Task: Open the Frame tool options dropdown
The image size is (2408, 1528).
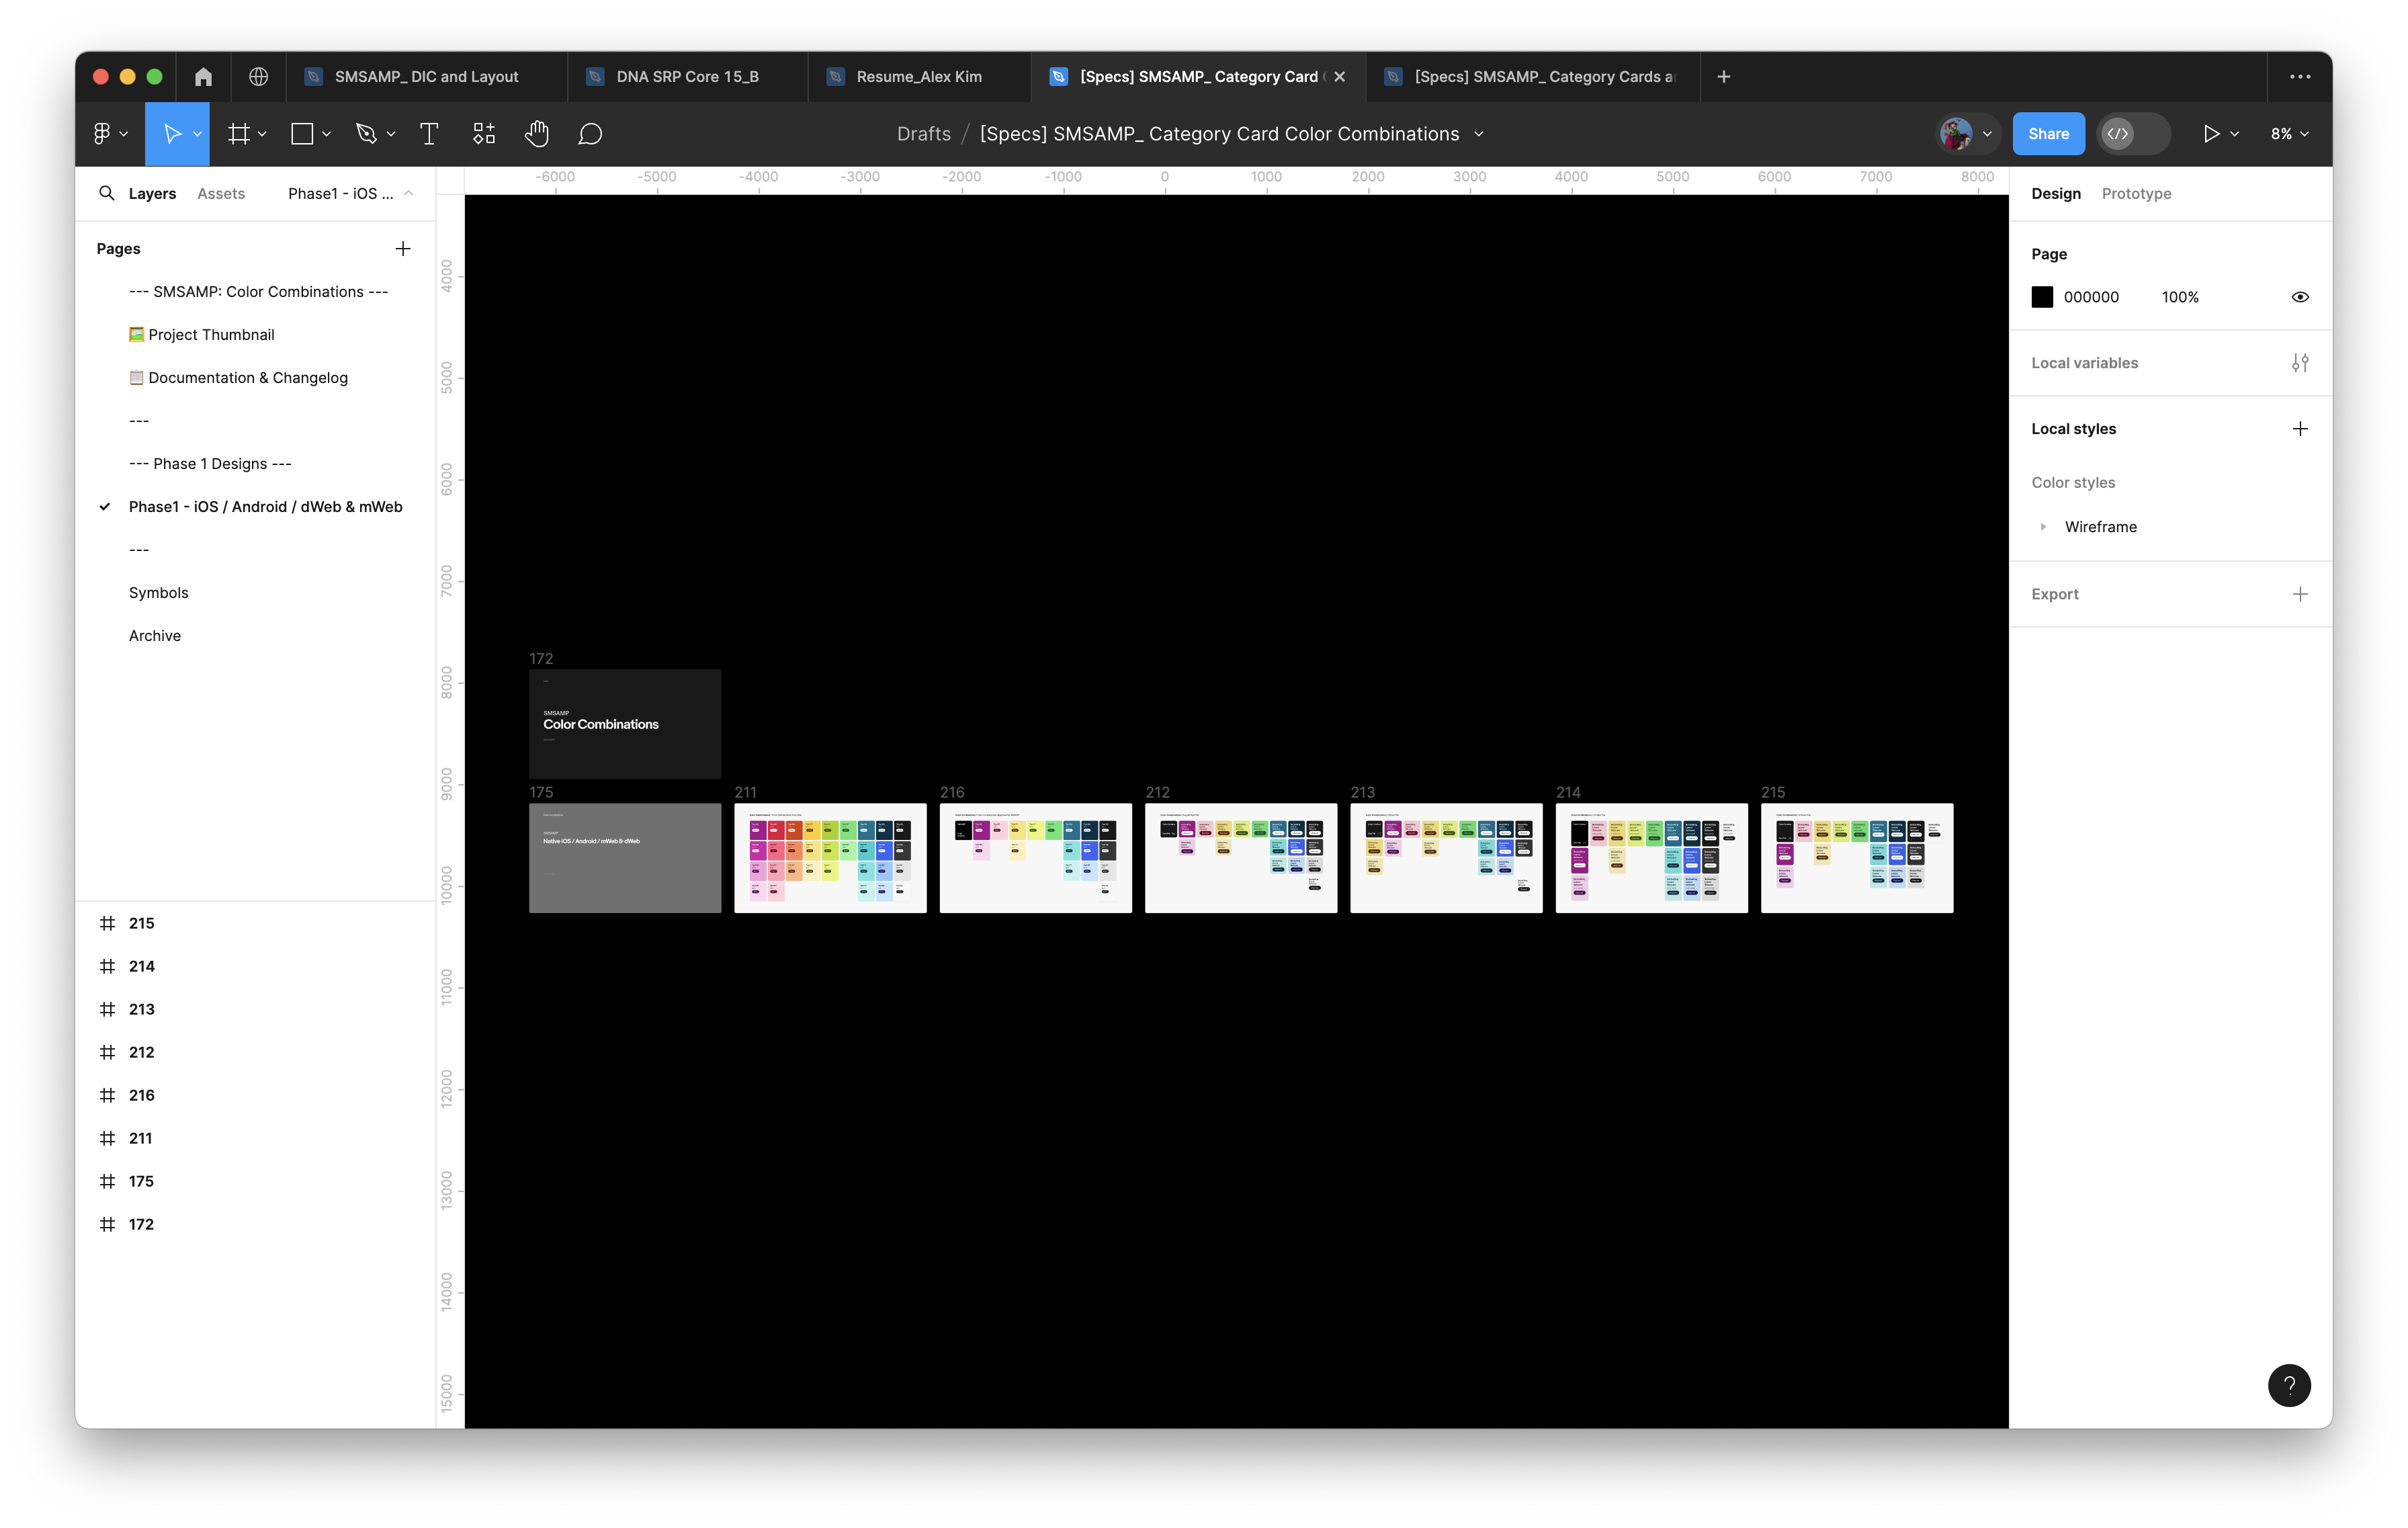Action: coord(262,134)
